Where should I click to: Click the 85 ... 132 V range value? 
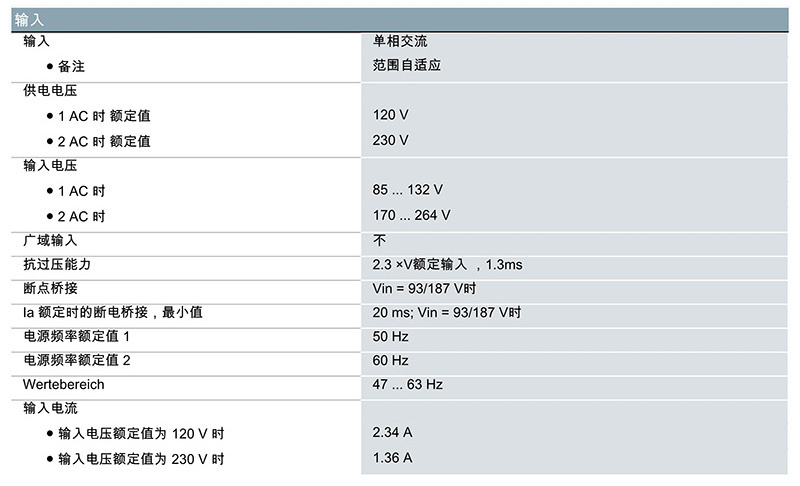(x=408, y=190)
